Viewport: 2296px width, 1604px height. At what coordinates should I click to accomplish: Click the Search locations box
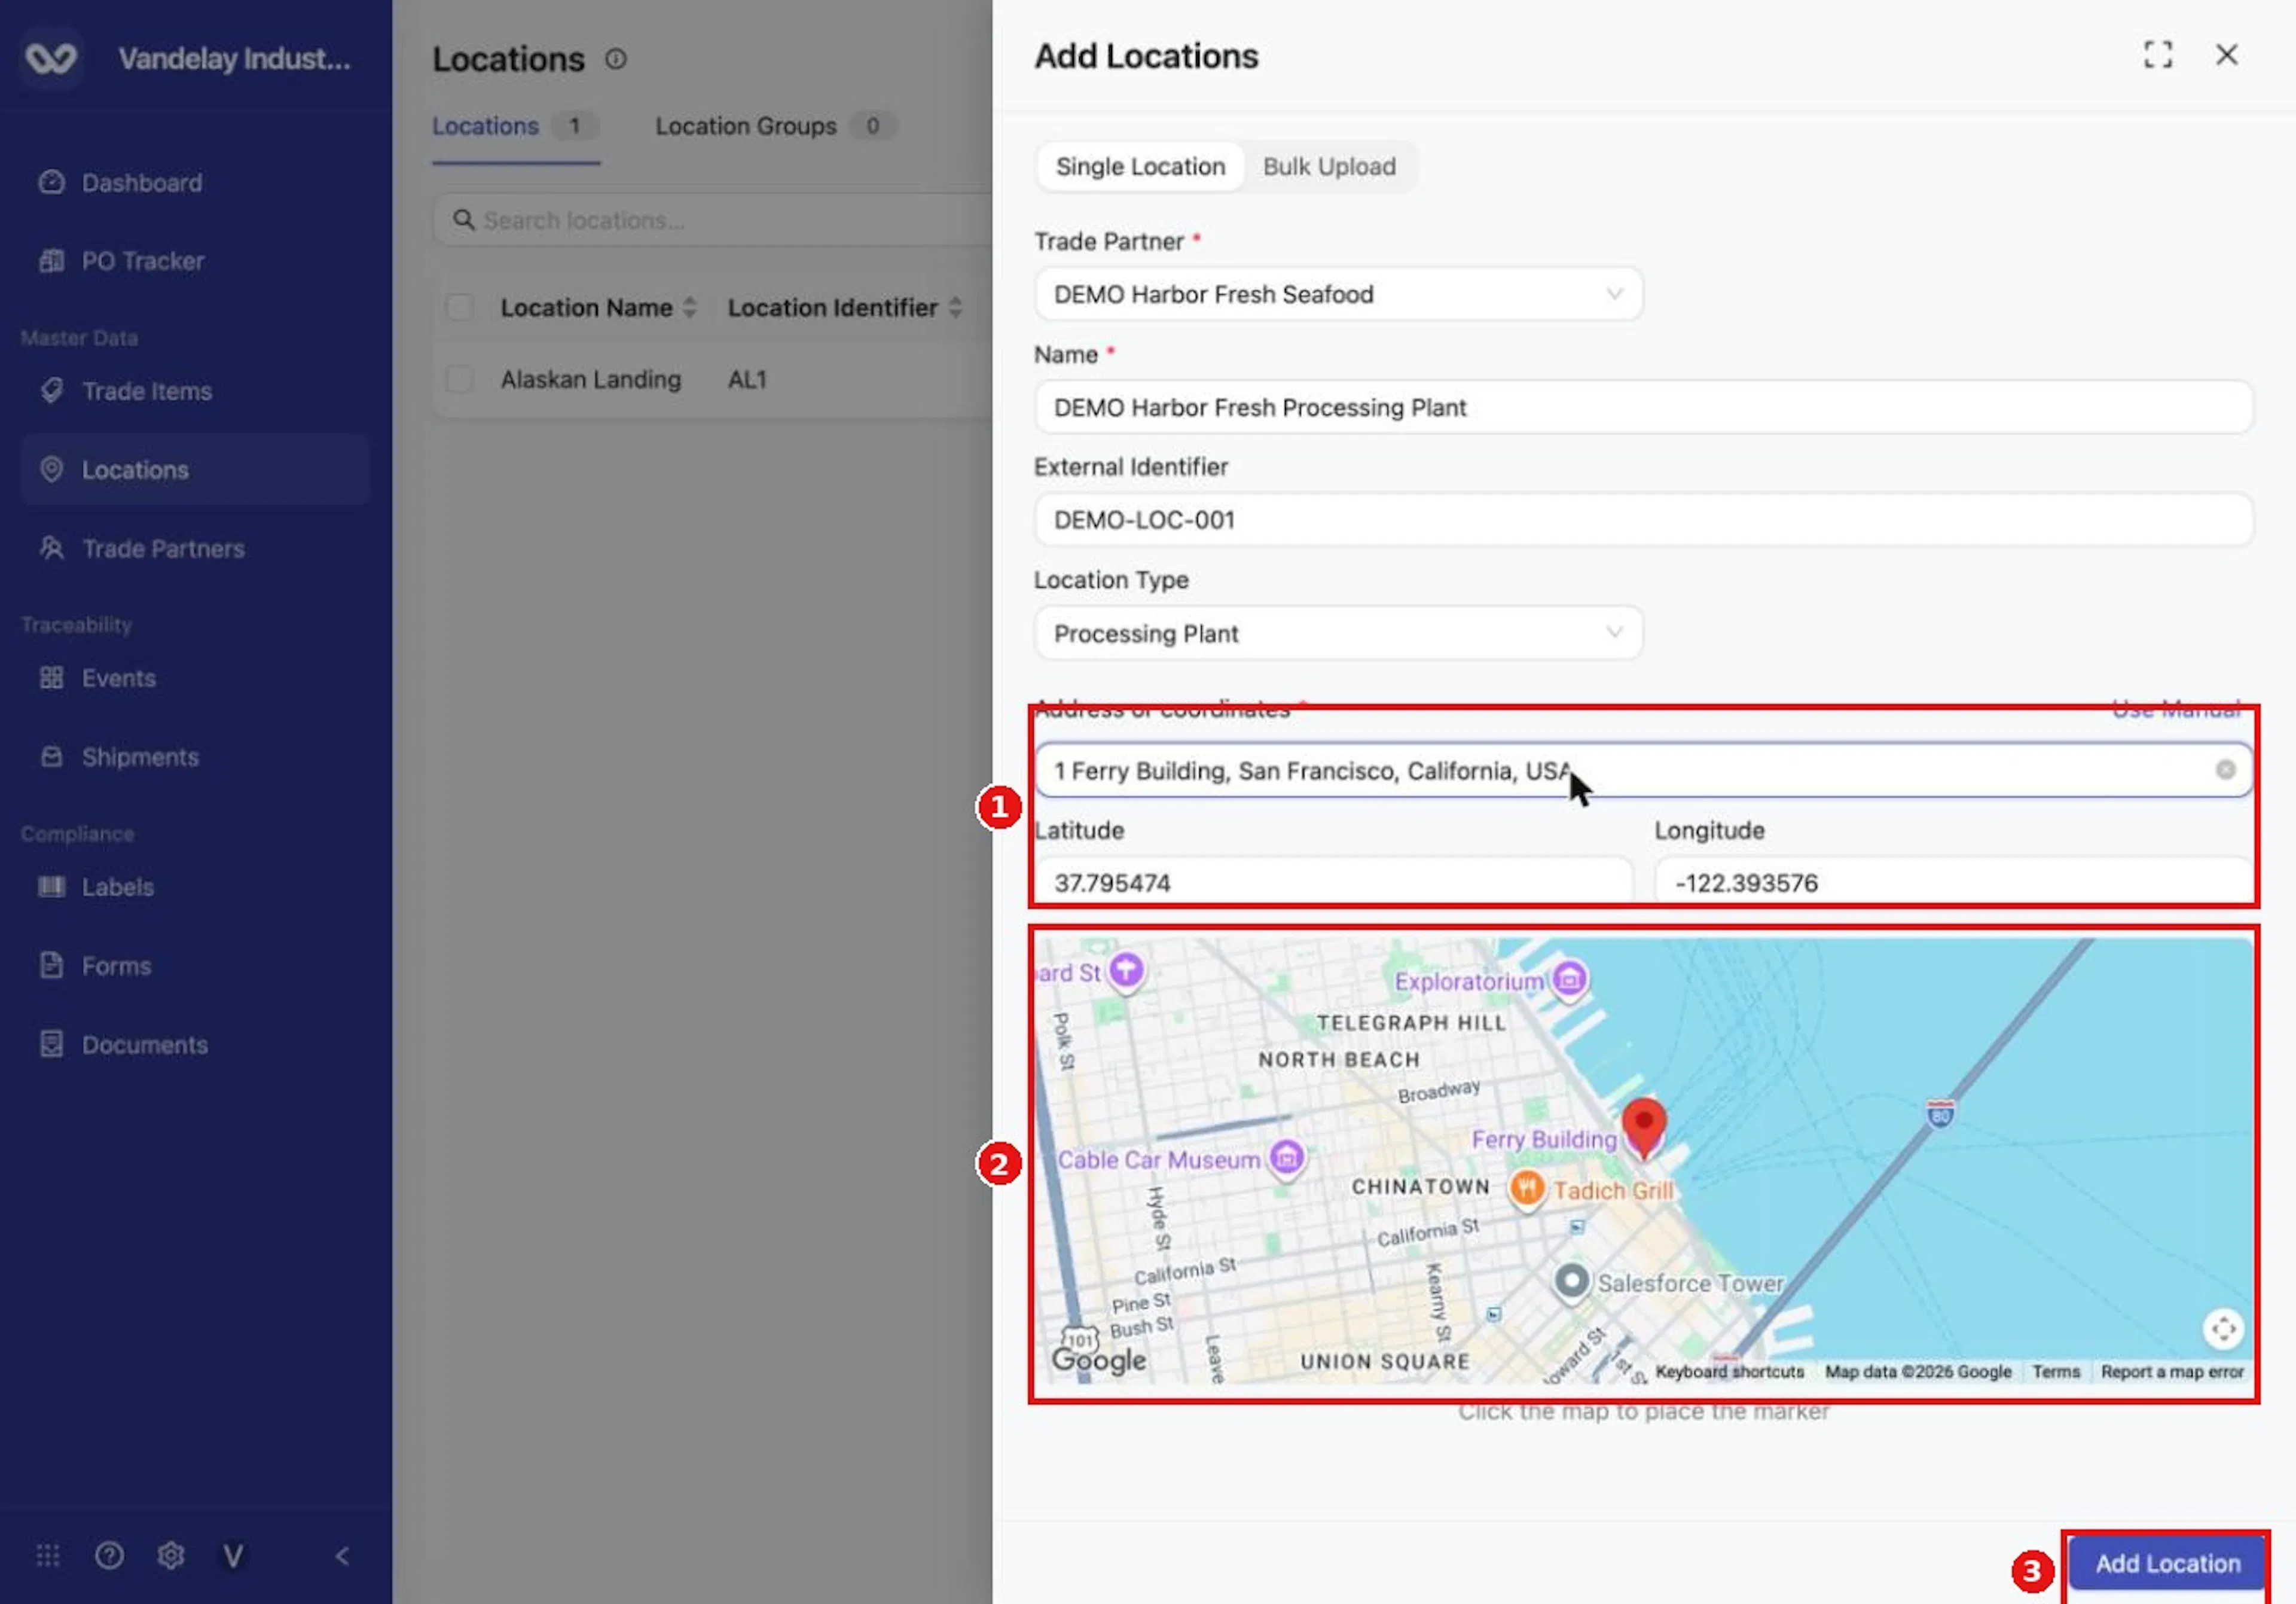714,220
